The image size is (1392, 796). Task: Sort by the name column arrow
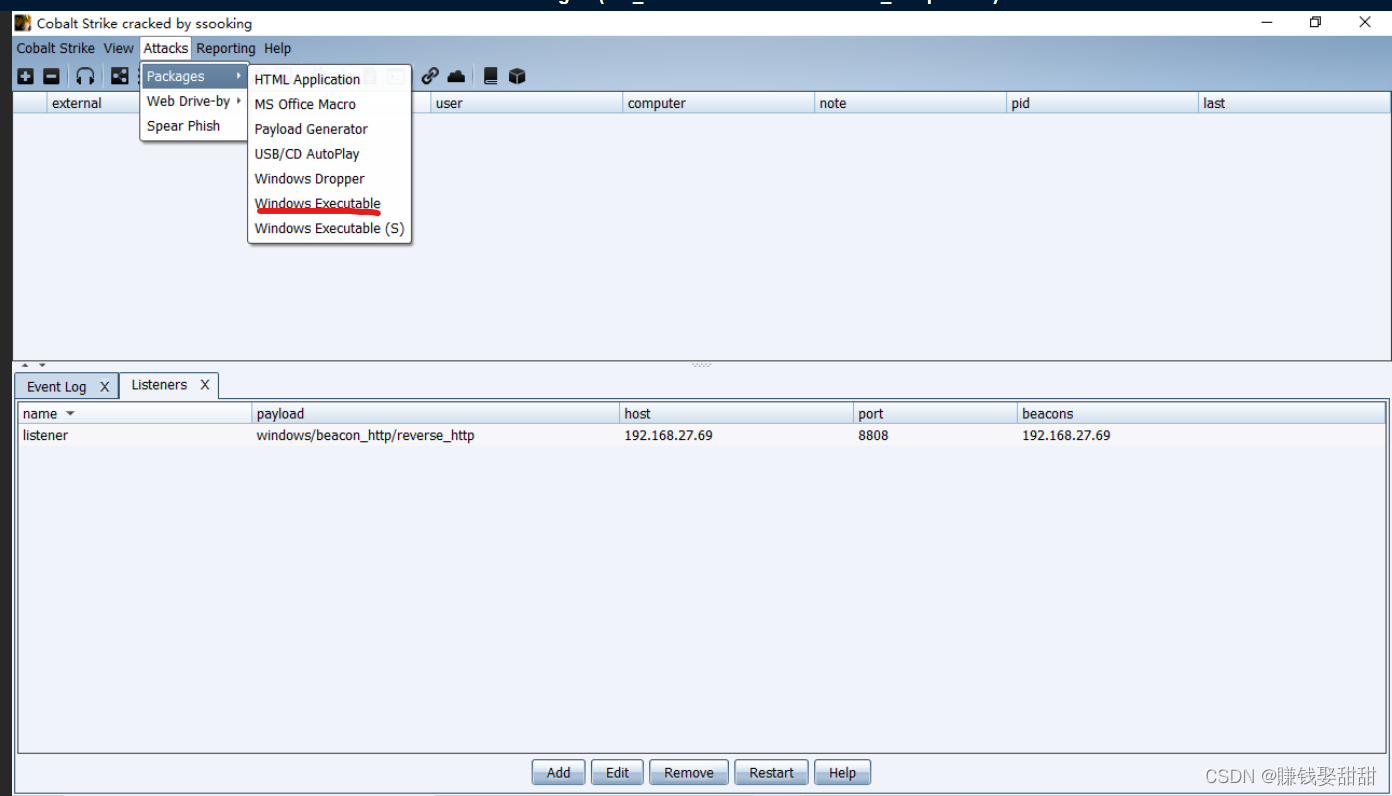pyautogui.click(x=70, y=414)
